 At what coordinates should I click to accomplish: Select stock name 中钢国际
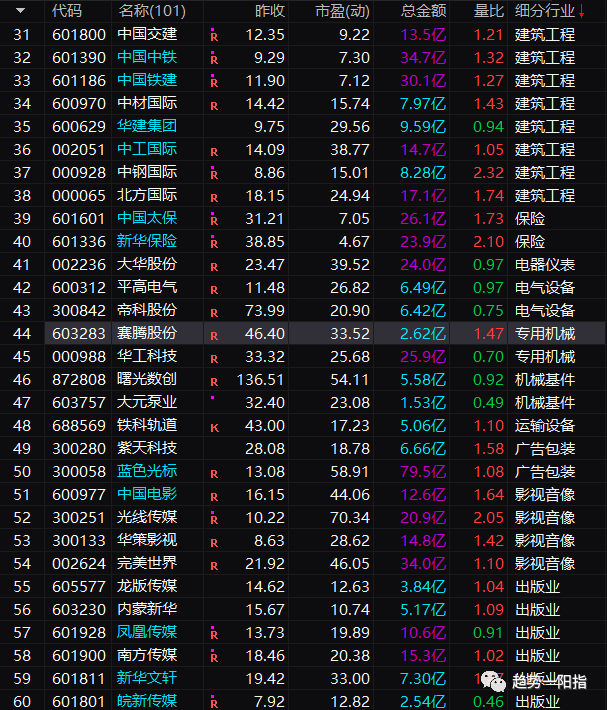point(147,172)
